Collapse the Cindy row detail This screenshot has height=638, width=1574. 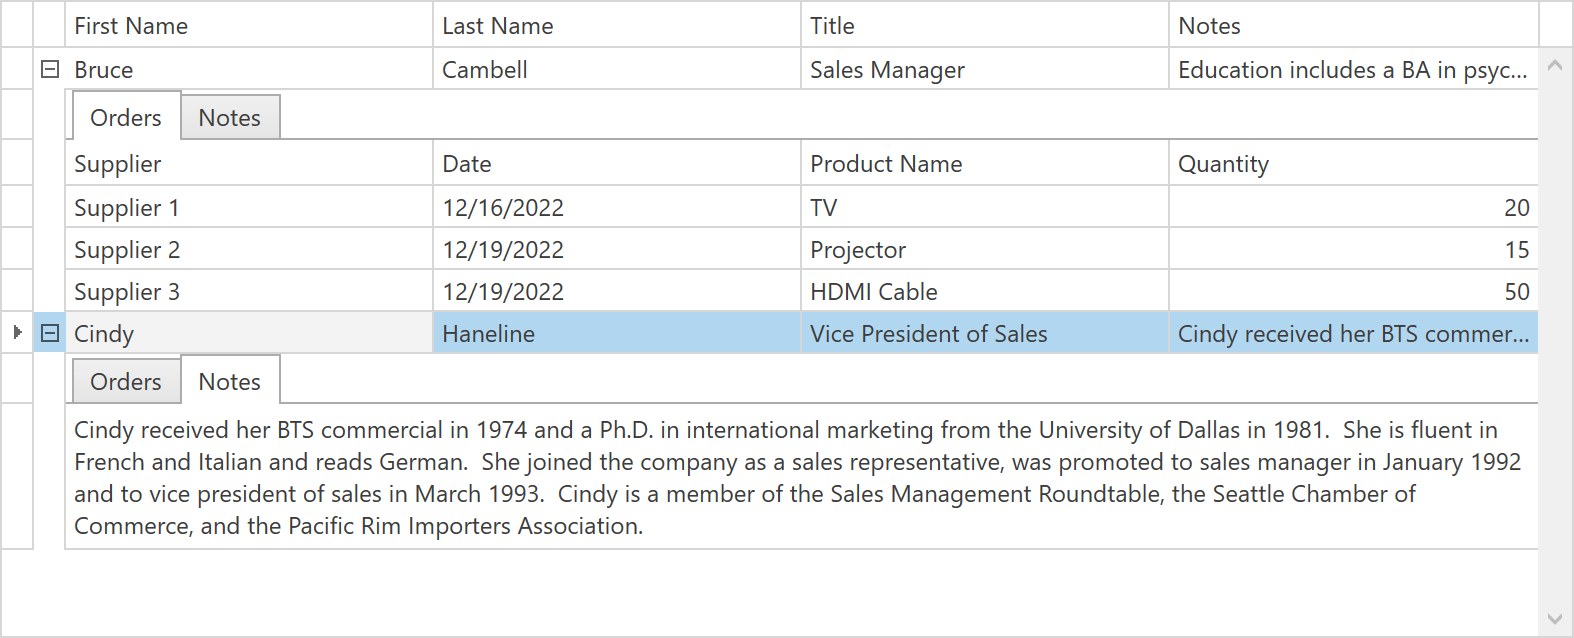50,333
